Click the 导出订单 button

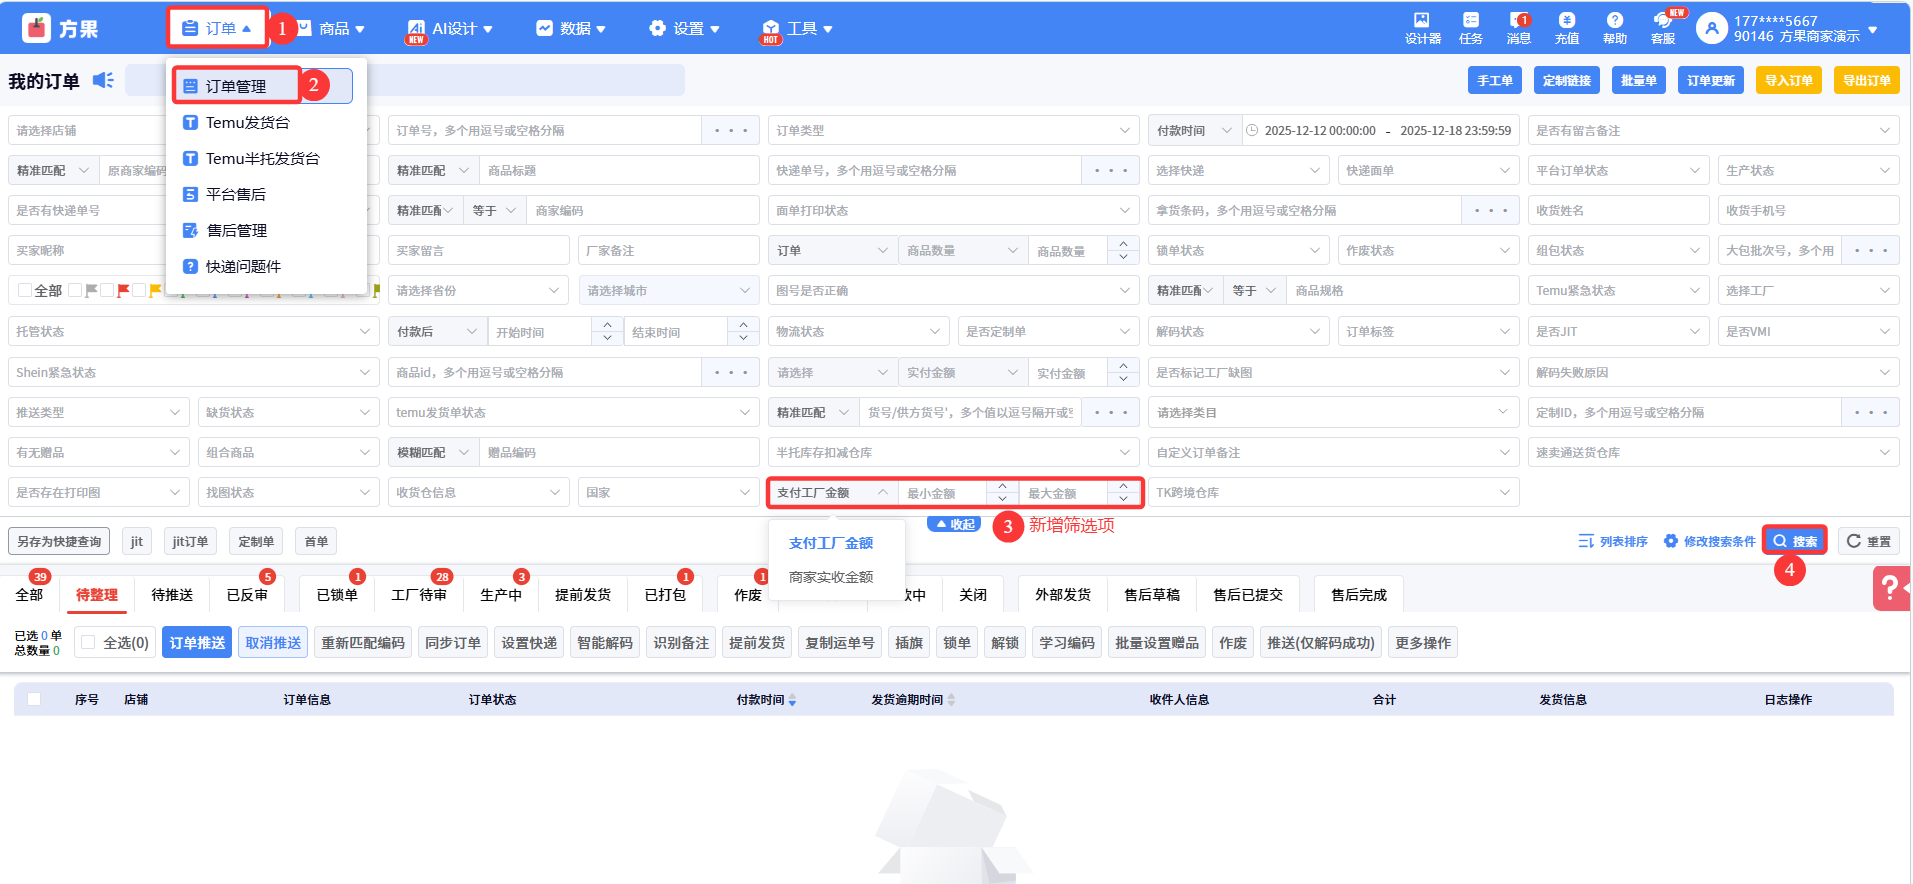1866,80
